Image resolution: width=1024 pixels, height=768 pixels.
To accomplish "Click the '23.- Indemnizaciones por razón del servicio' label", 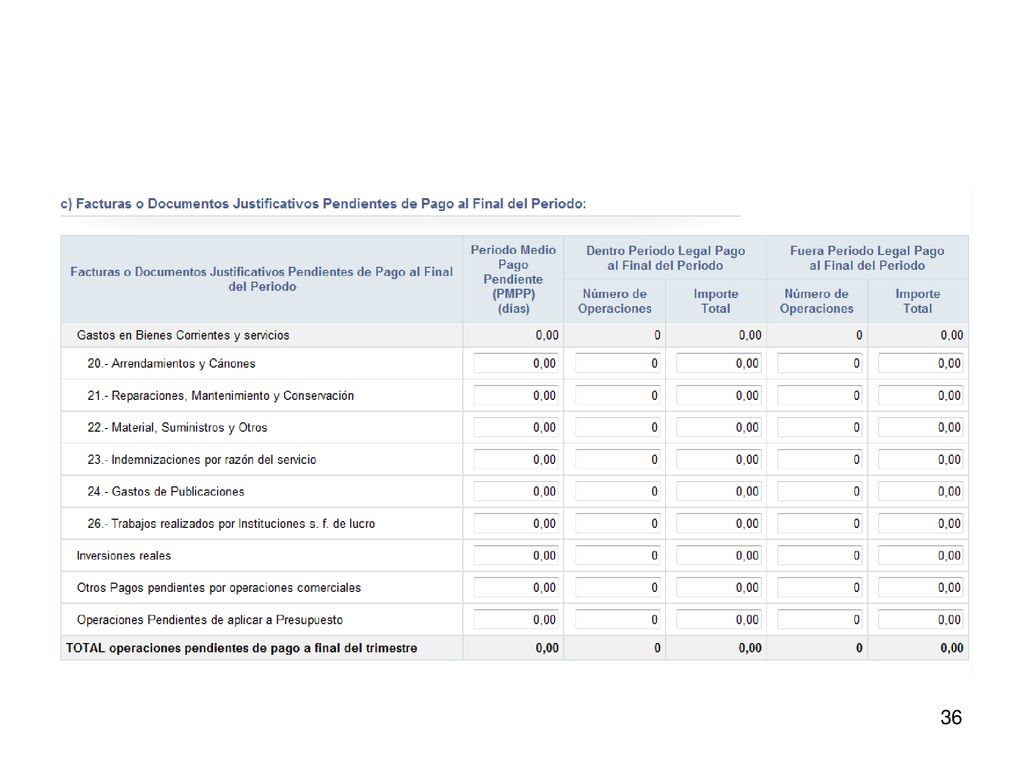I will pos(202,459).
